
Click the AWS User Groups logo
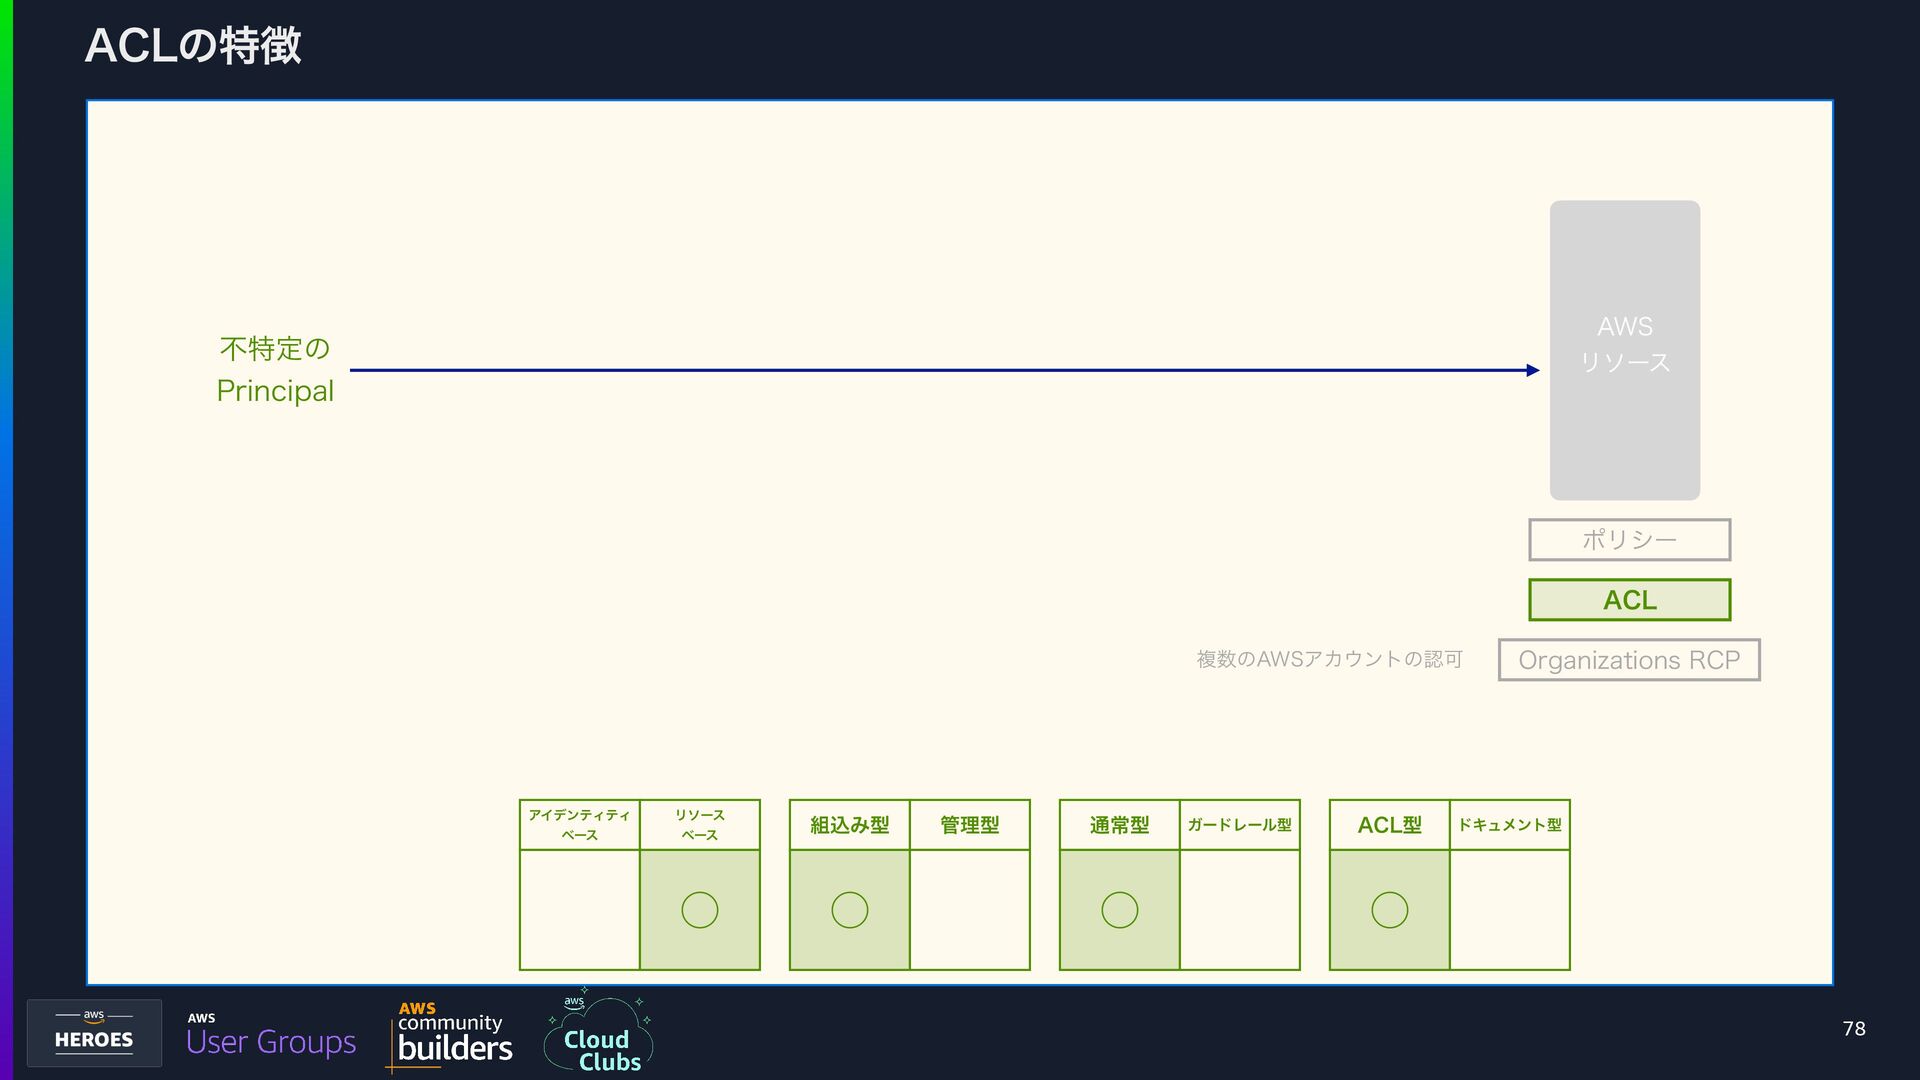pyautogui.click(x=271, y=1035)
